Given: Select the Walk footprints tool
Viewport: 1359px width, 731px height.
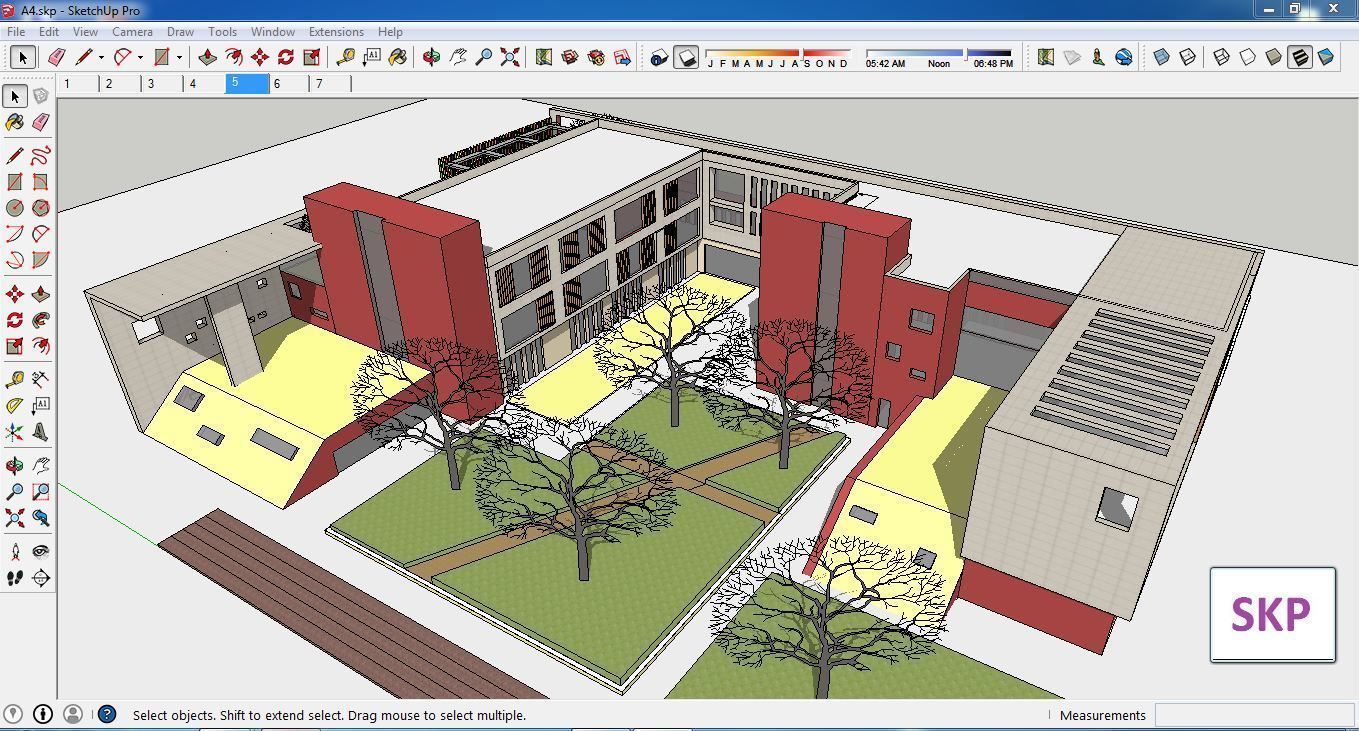Looking at the screenshot, I should [14, 577].
